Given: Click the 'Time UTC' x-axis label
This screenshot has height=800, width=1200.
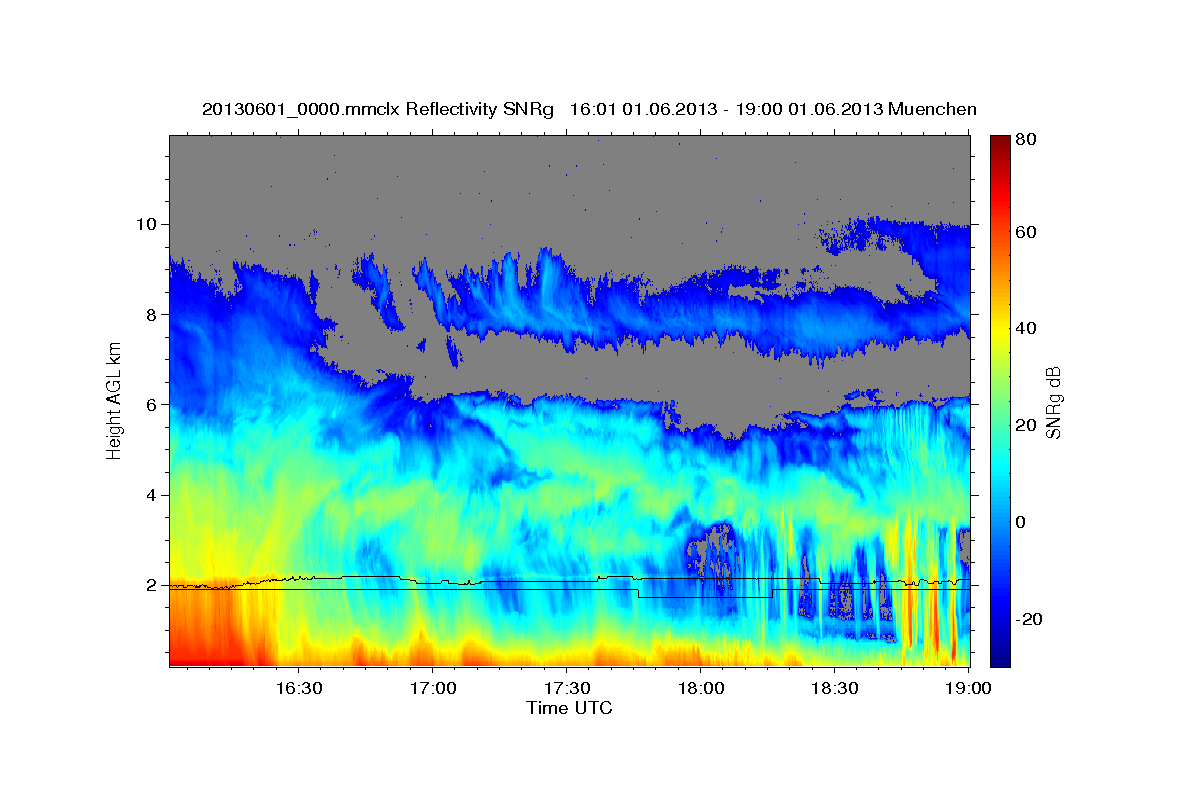Looking at the screenshot, I should [569, 708].
